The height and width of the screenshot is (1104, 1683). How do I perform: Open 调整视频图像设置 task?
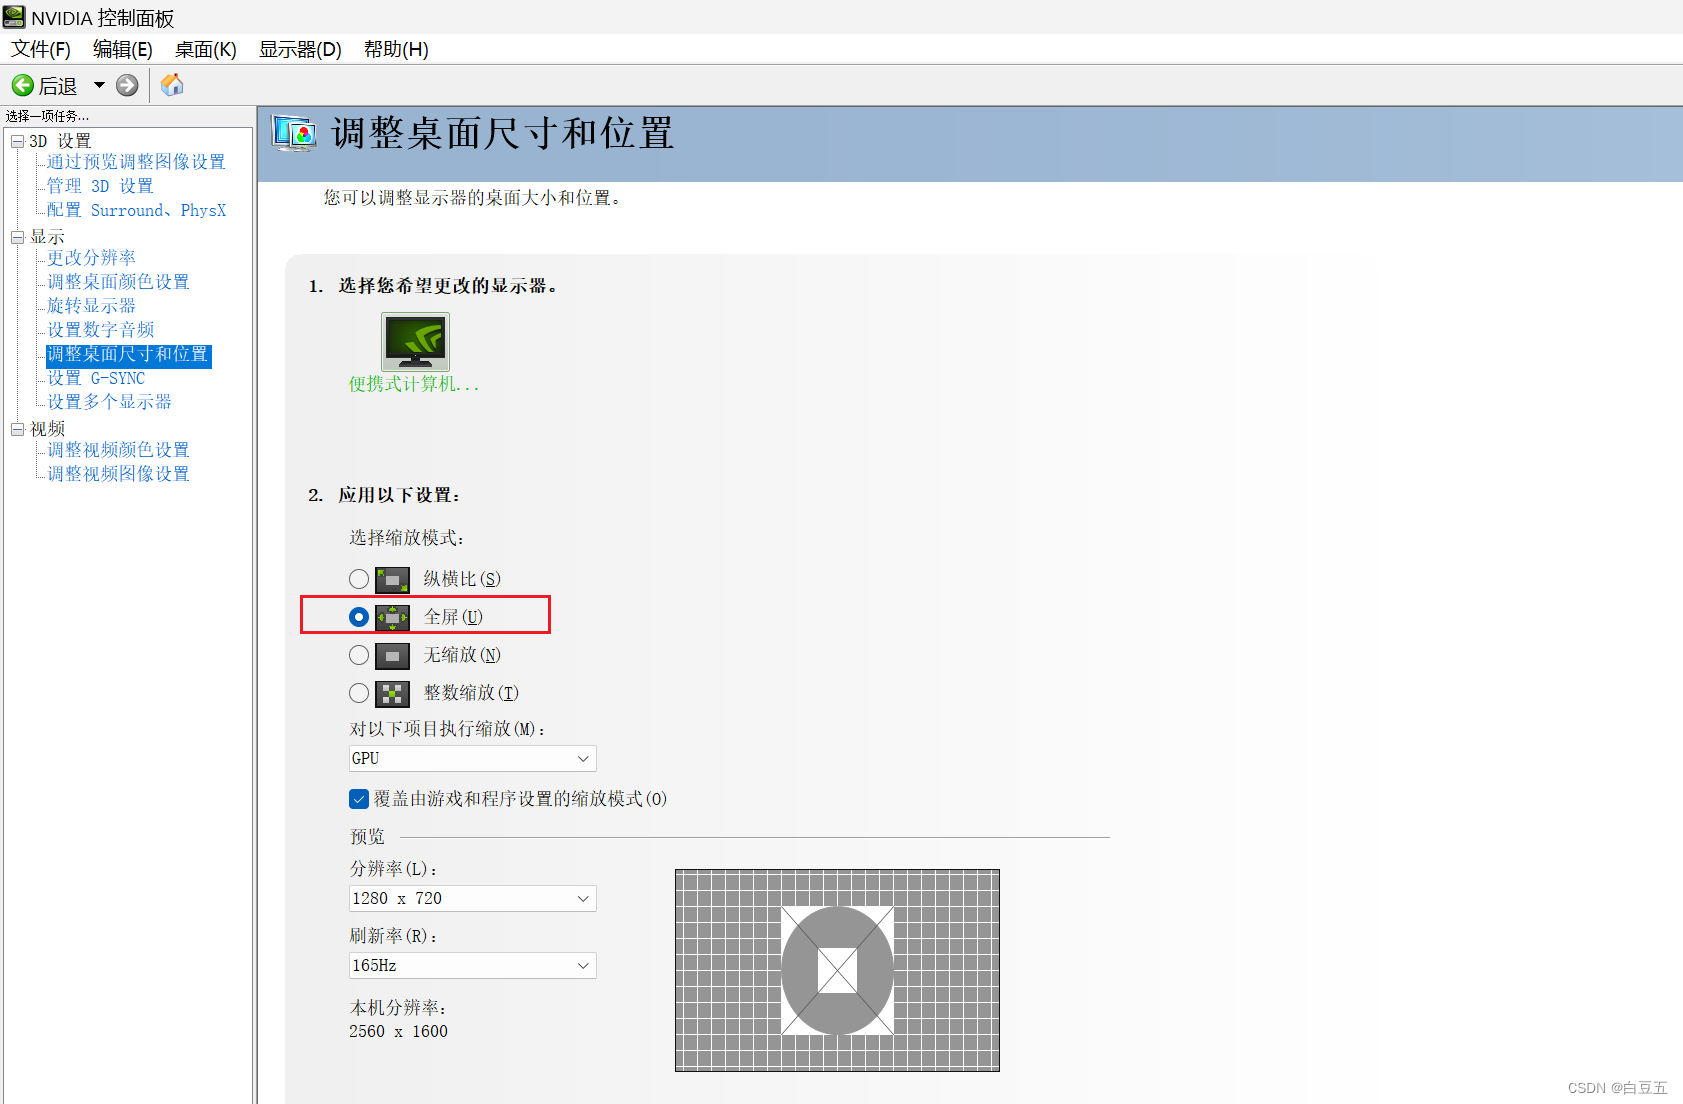click(118, 474)
